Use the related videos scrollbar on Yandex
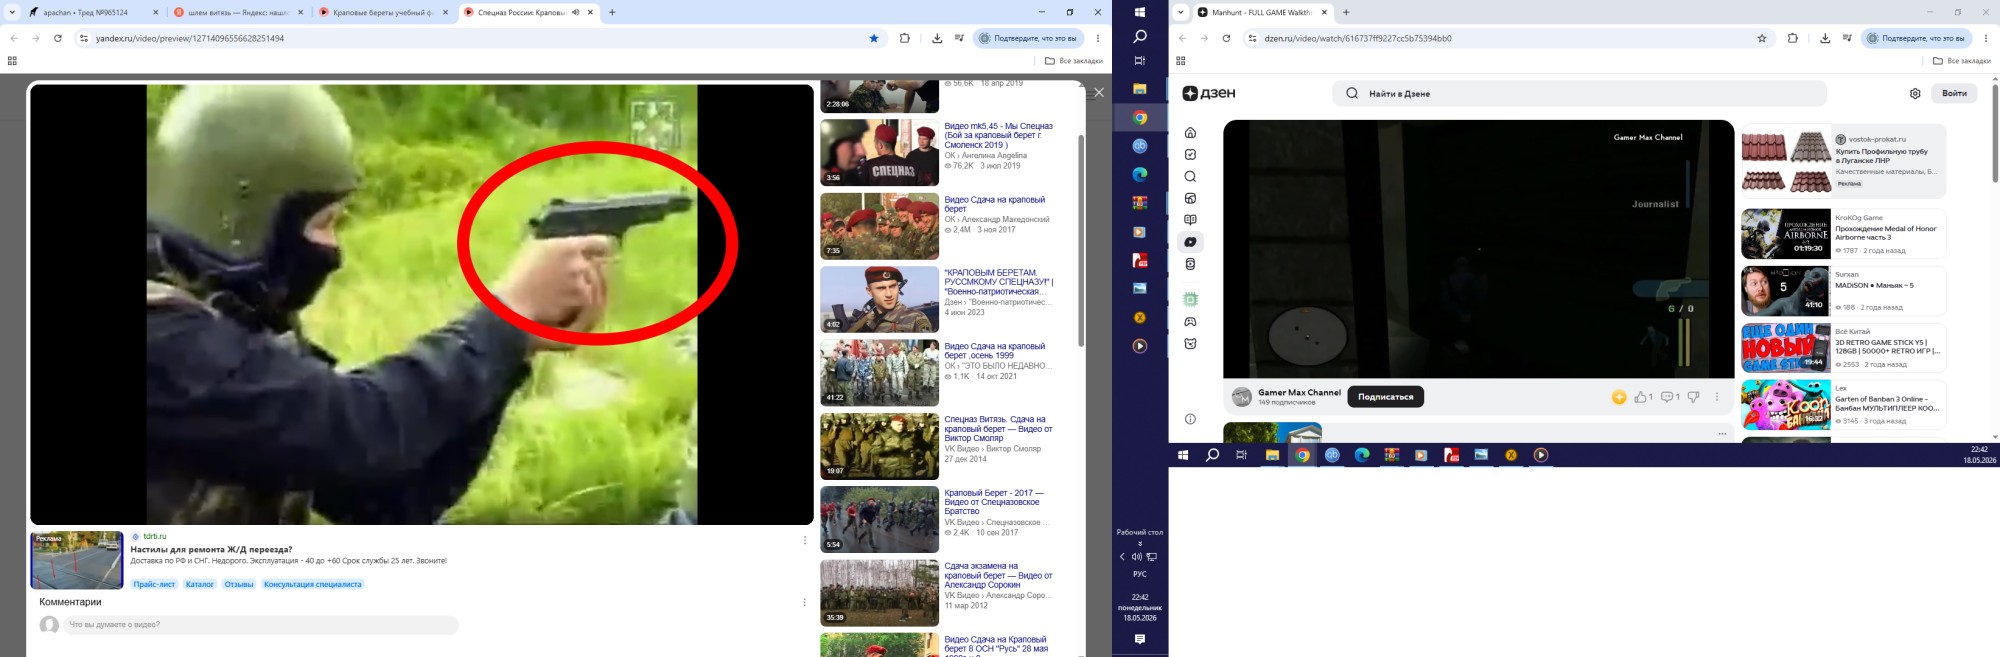 coord(1080,240)
